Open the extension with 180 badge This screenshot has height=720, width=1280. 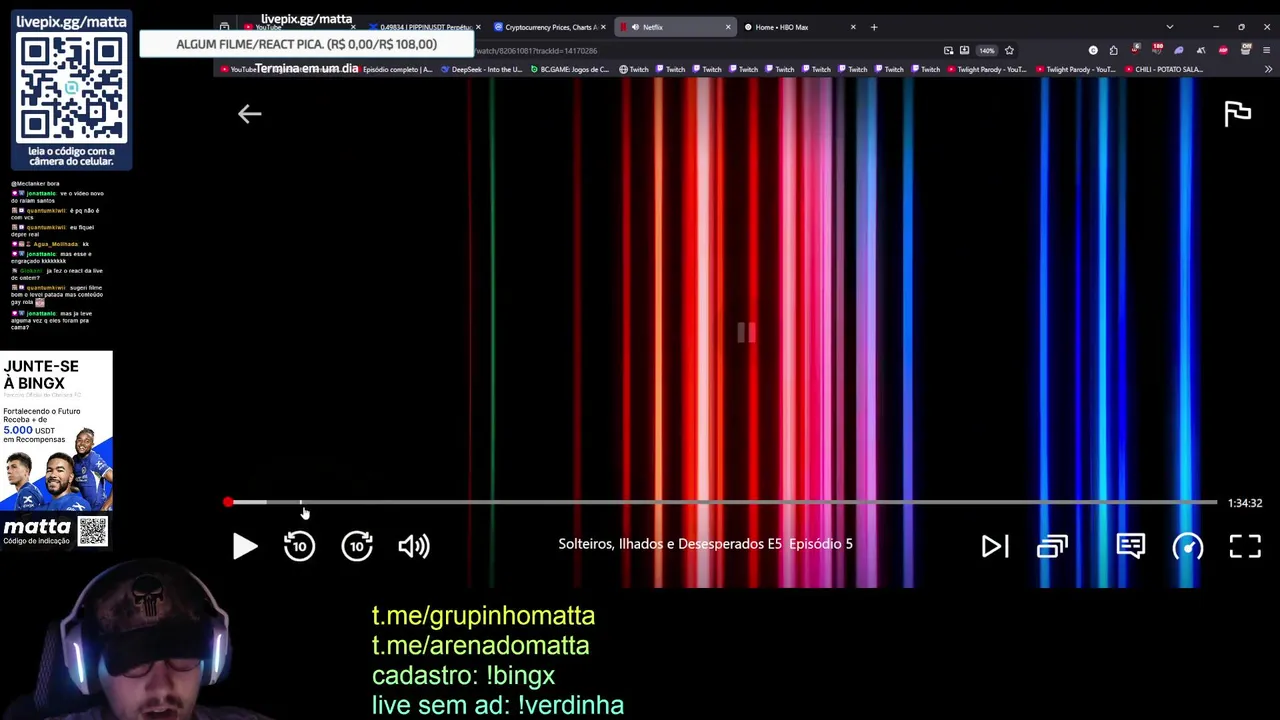[1157, 48]
